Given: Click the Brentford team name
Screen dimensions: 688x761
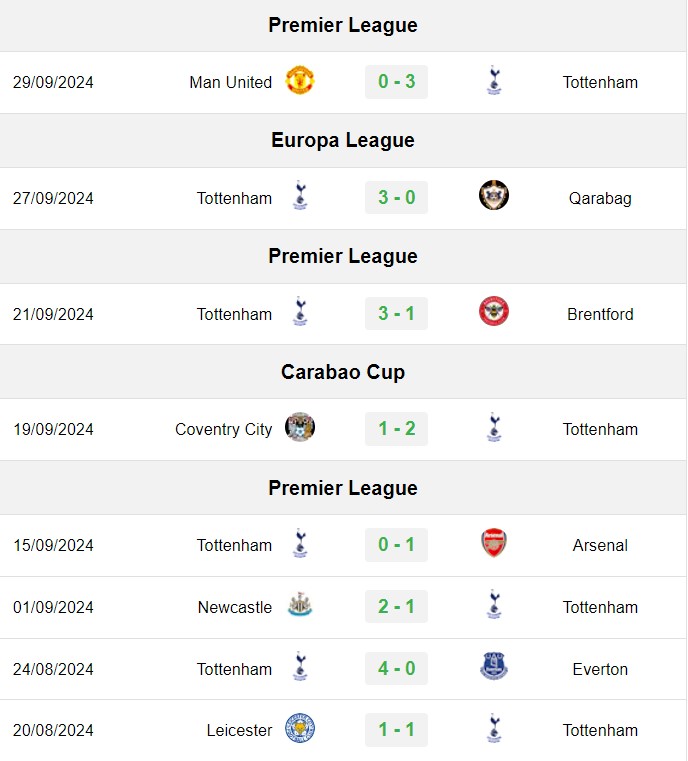Looking at the screenshot, I should pos(600,314).
